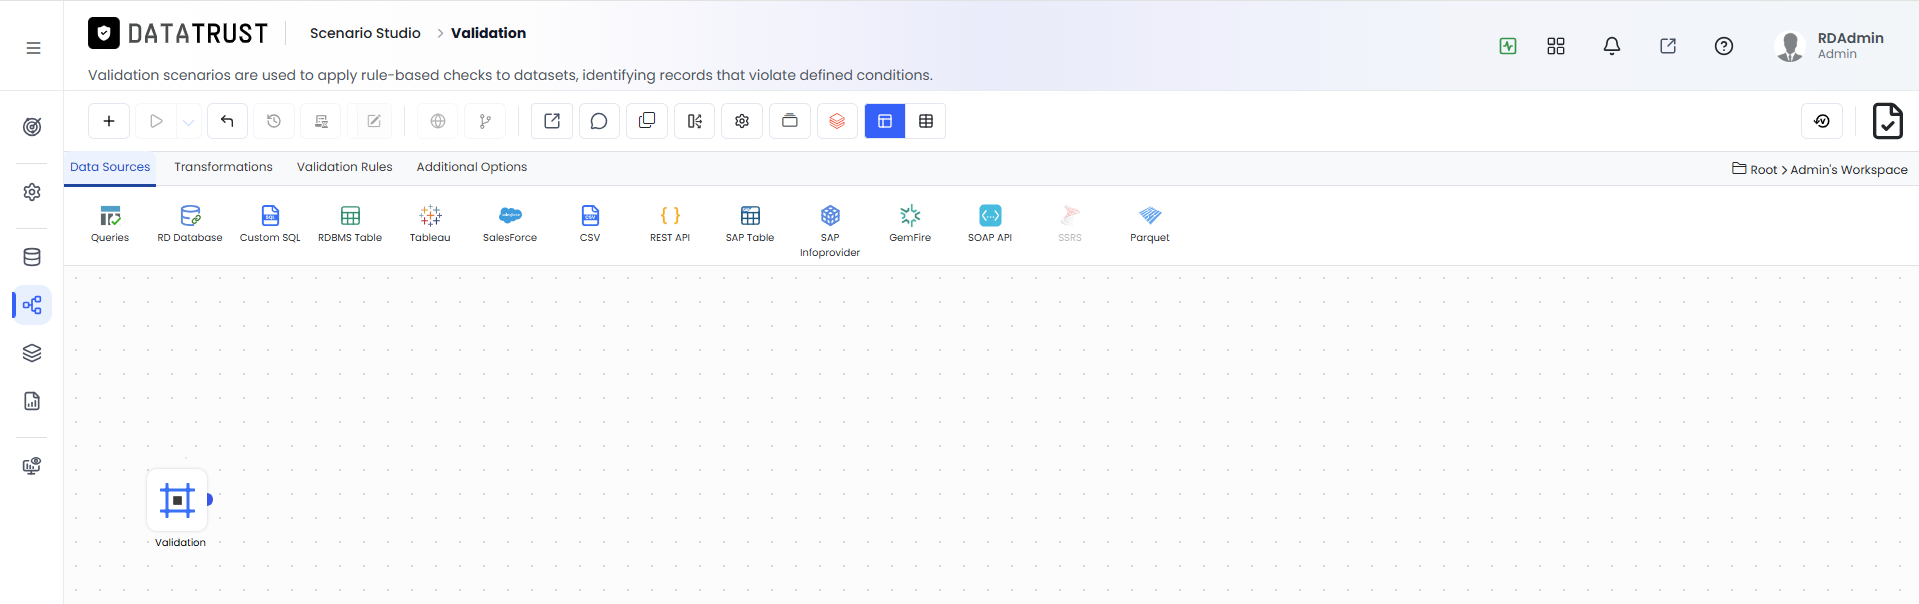Click the orange layers toolbar icon
This screenshot has width=1919, height=604.
point(837,121)
